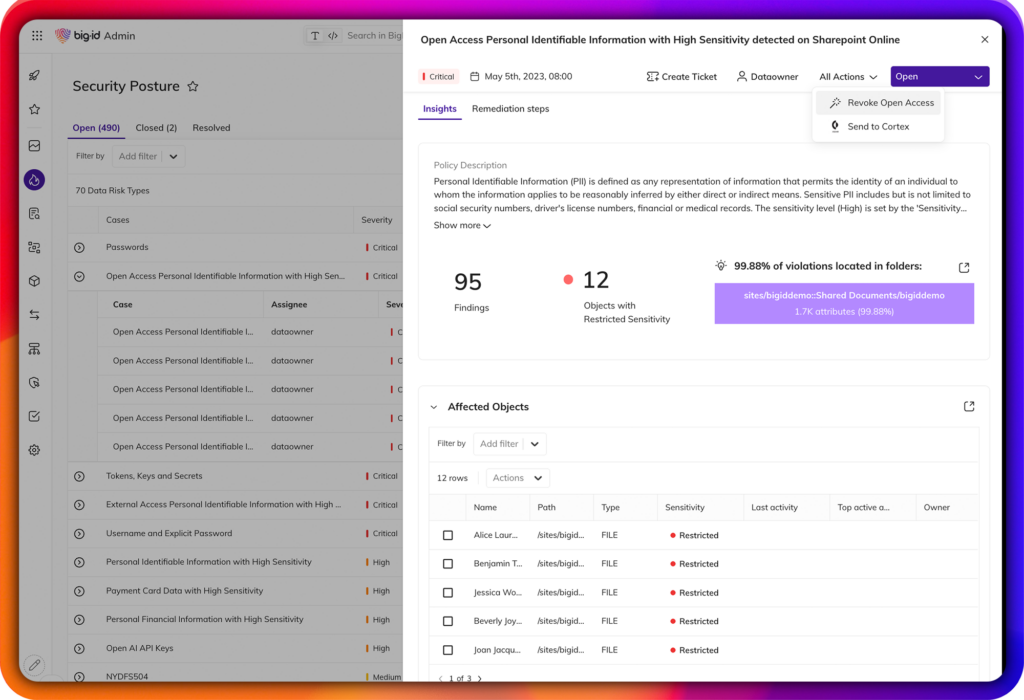This screenshot has height=700, width=1024.
Task: Collapse the Affected Objects section
Action: pos(434,407)
